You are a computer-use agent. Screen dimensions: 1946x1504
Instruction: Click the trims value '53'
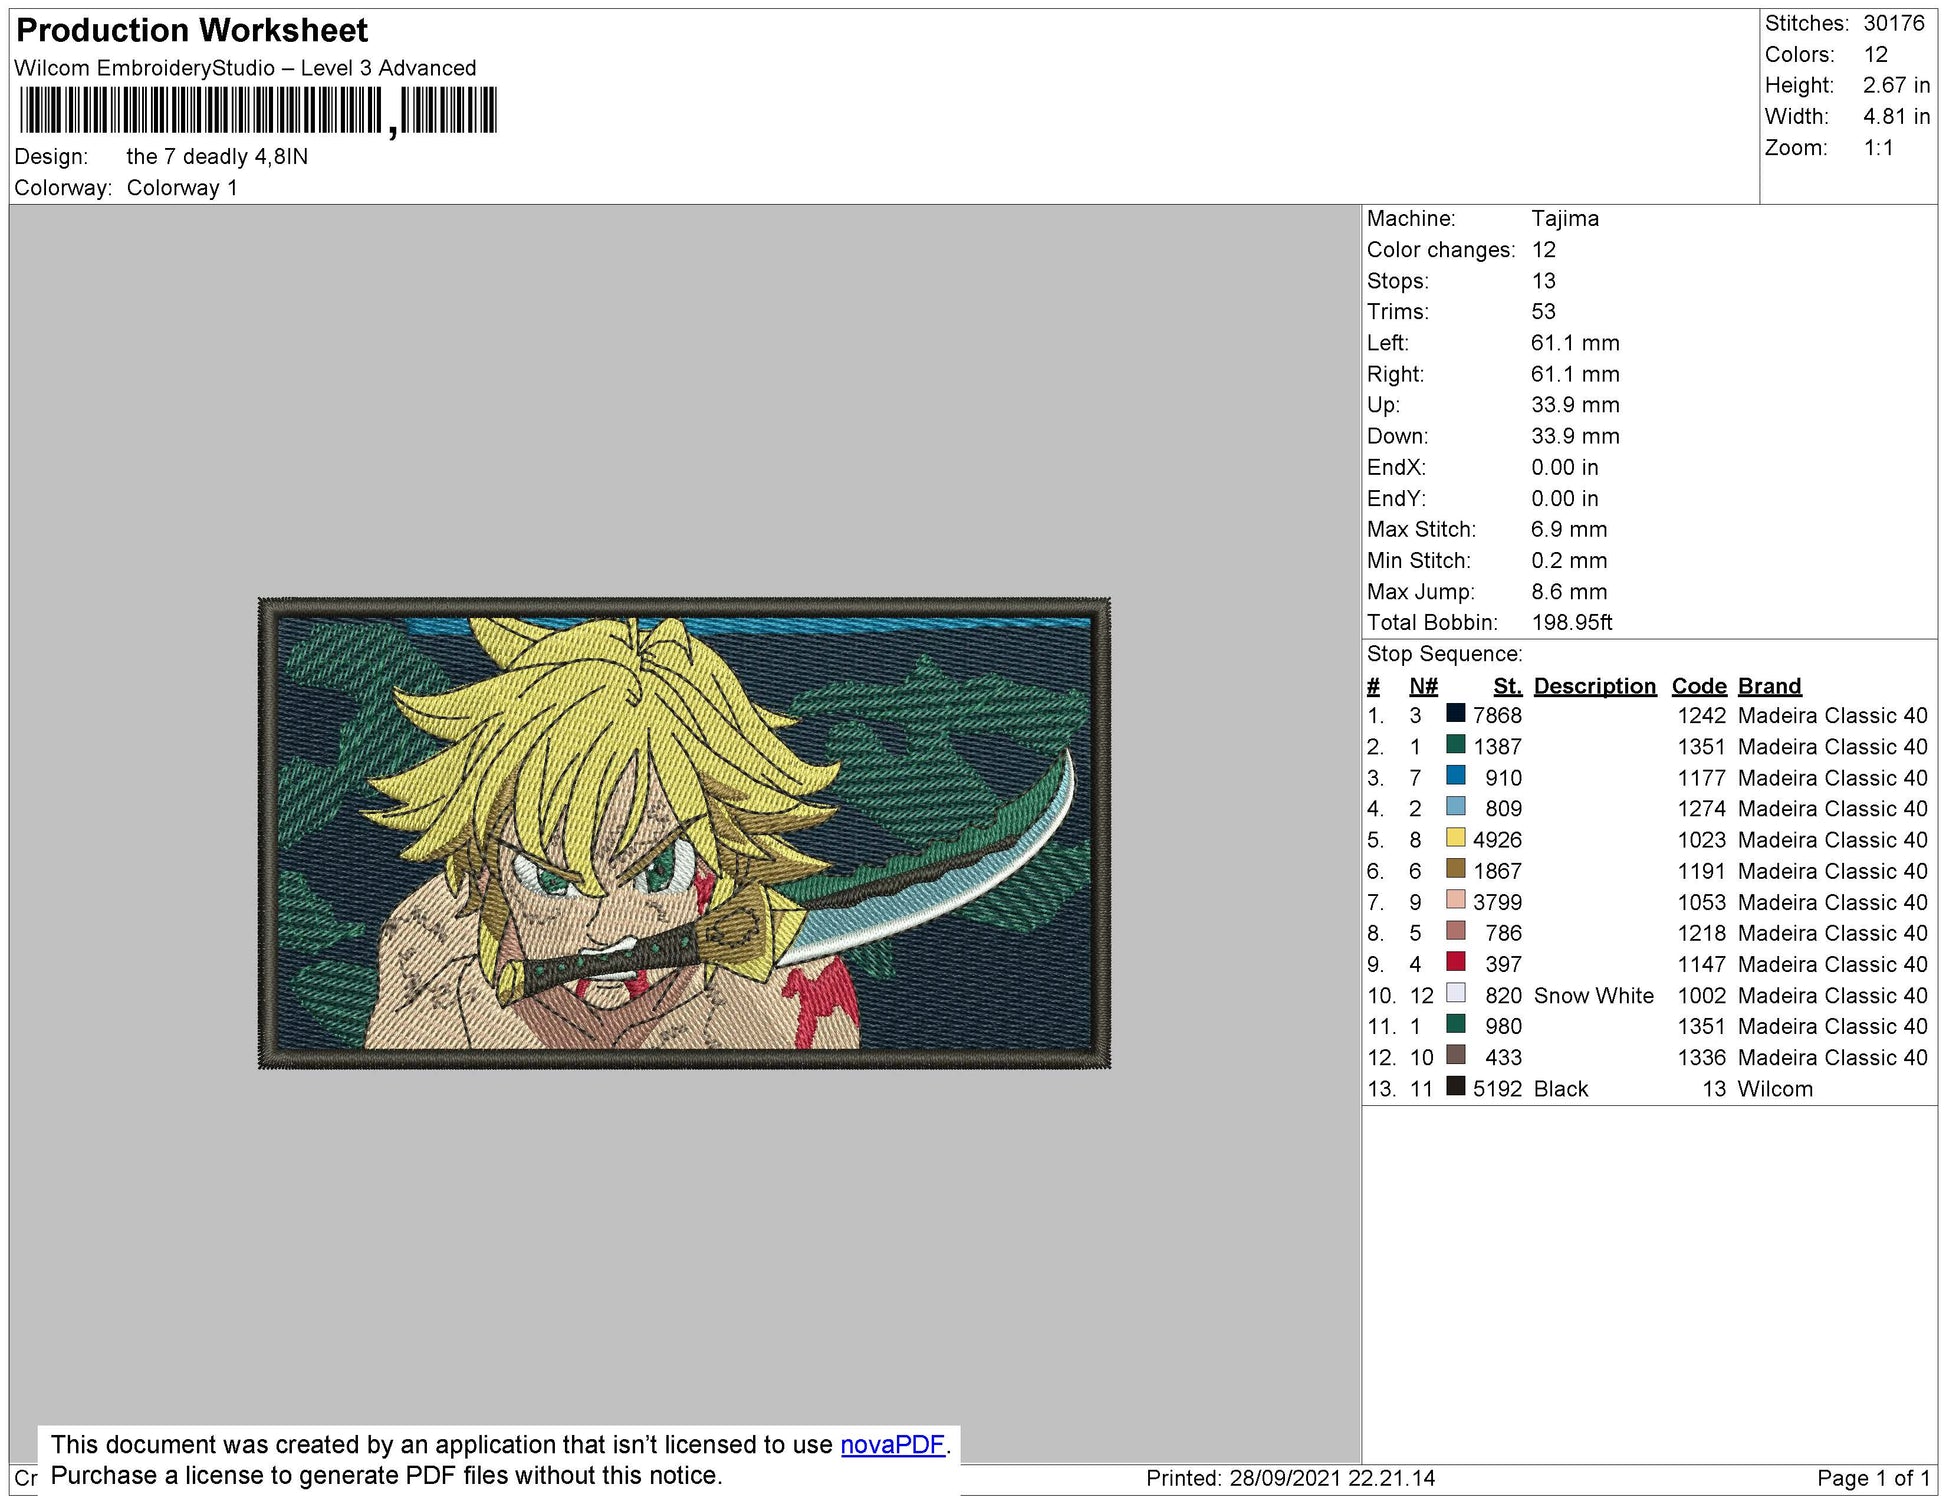pos(1543,311)
